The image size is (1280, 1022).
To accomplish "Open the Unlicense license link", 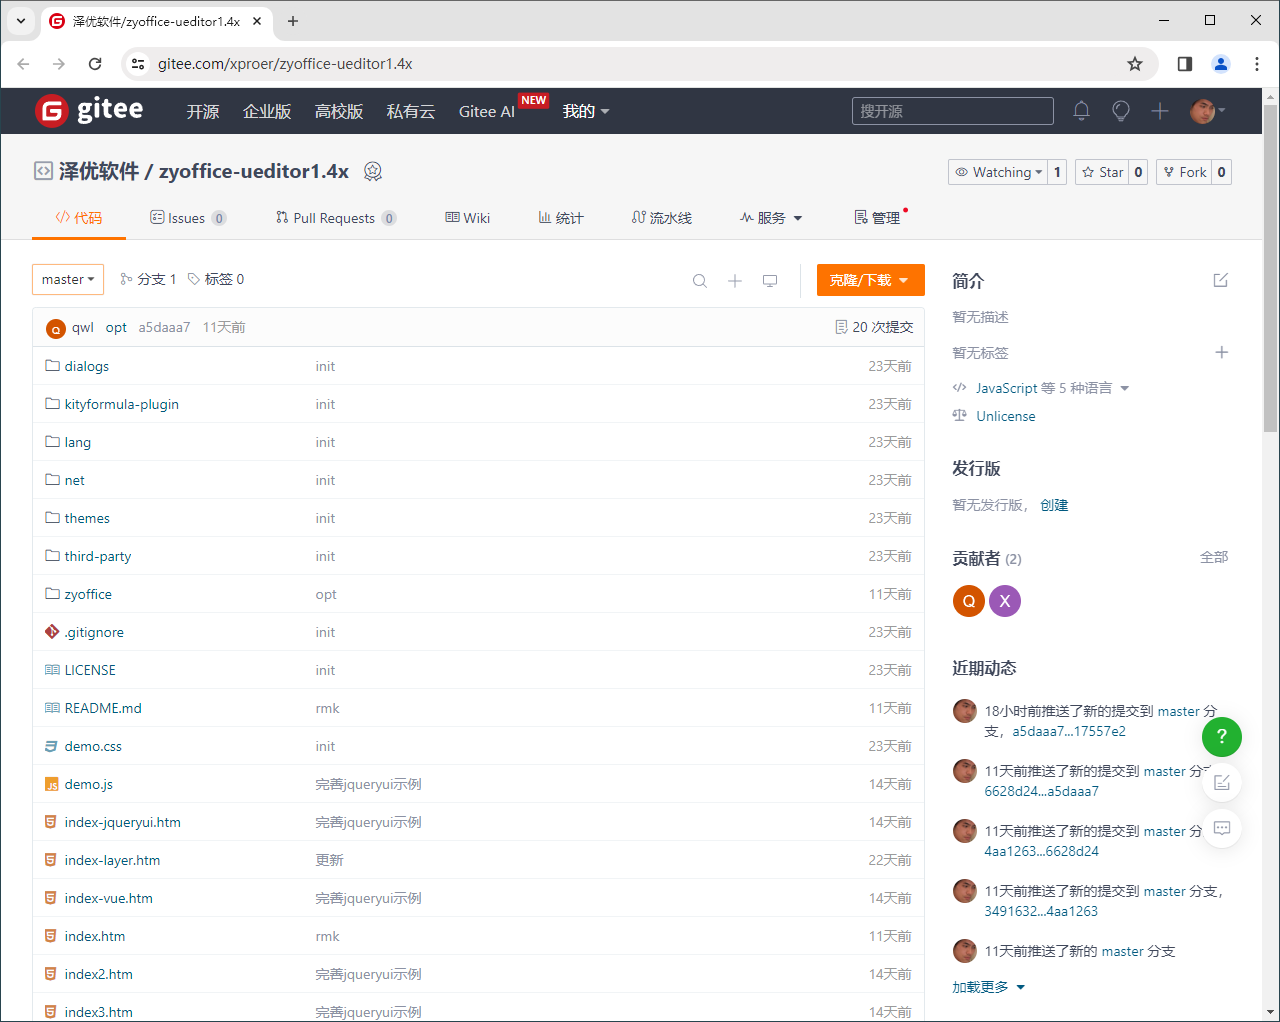I will pos(1006,416).
